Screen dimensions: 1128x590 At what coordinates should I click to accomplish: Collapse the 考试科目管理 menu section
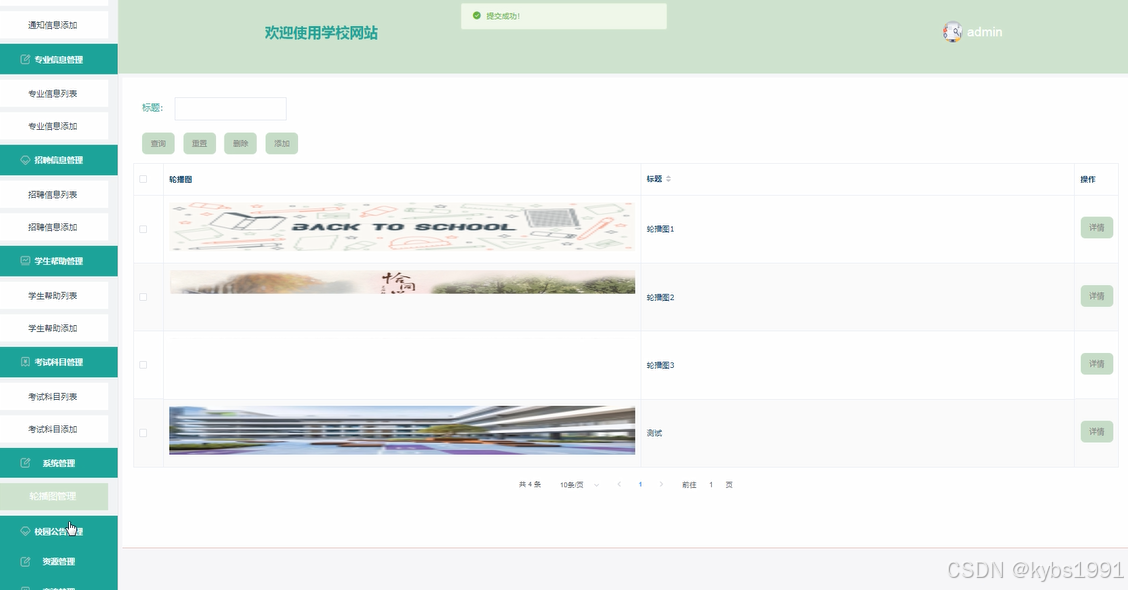pyautogui.click(x=59, y=362)
